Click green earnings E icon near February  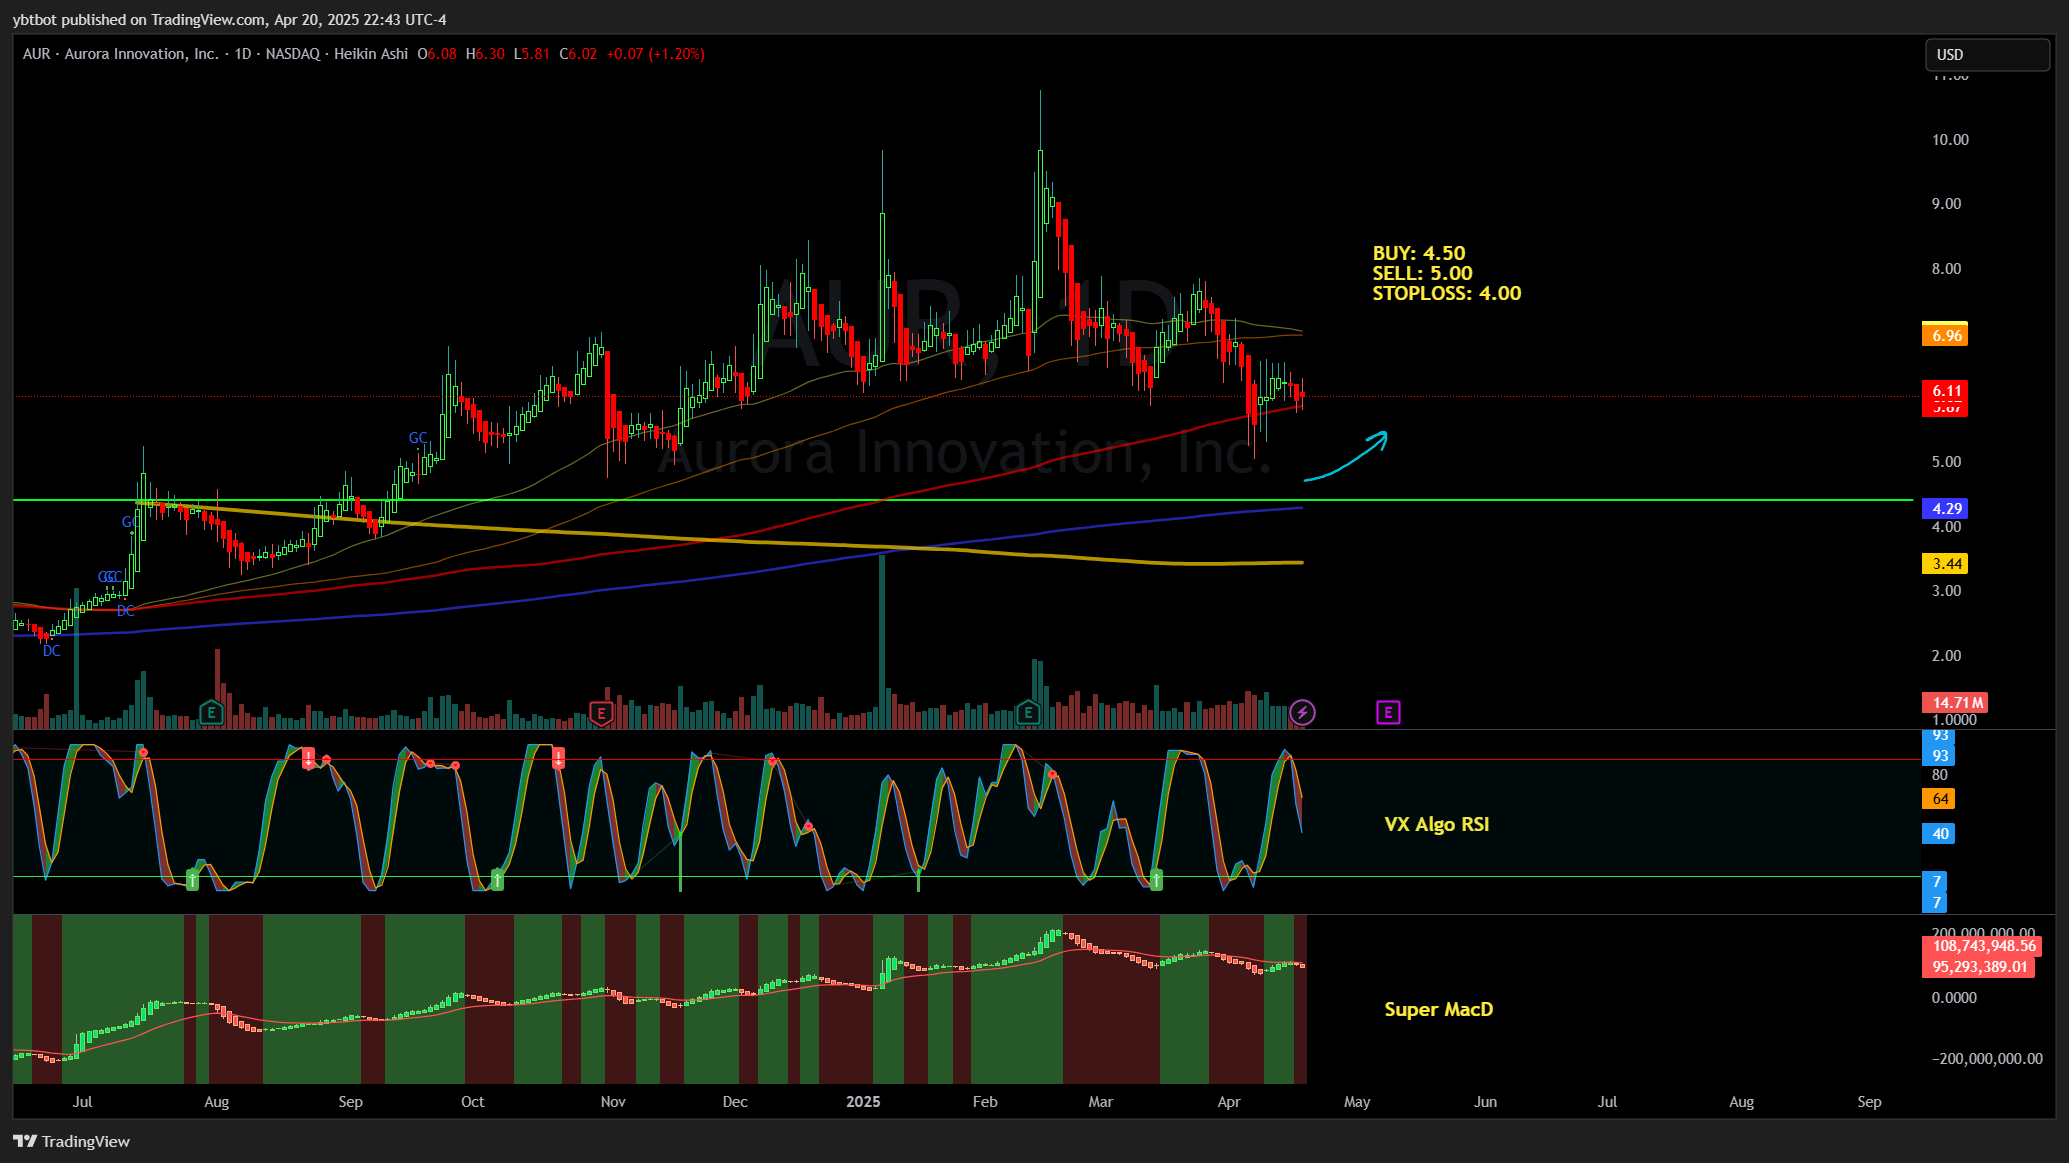coord(1028,713)
